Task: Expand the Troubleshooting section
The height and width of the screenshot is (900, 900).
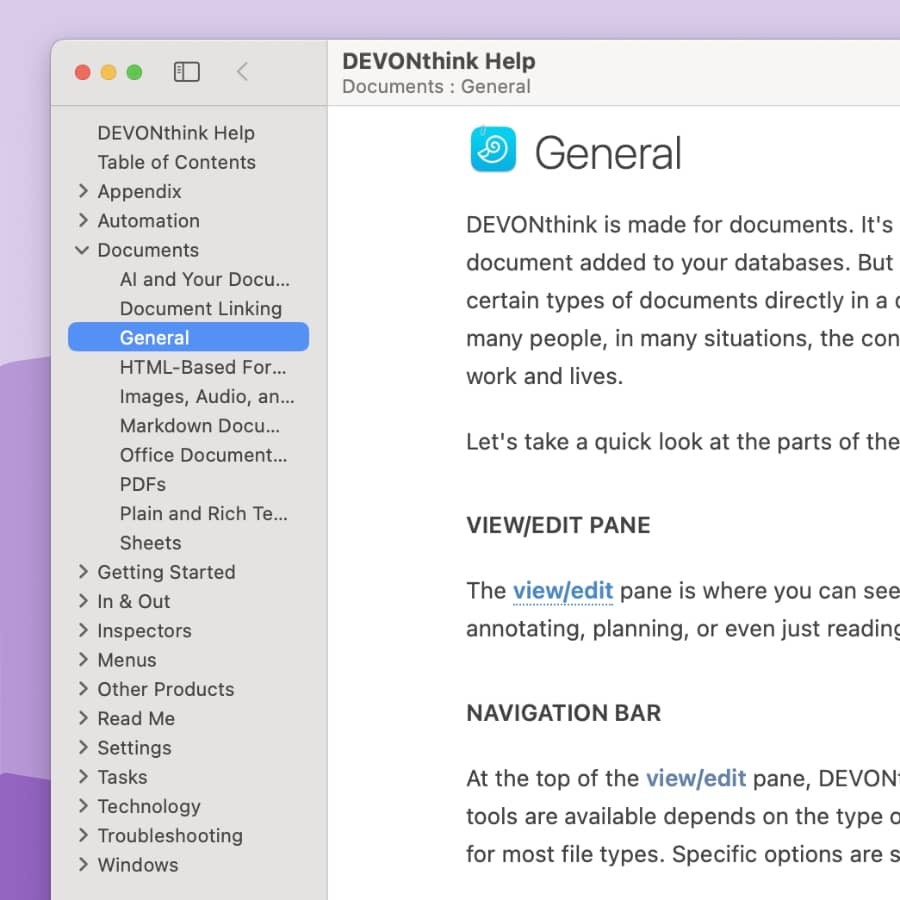Action: pyautogui.click(x=83, y=835)
